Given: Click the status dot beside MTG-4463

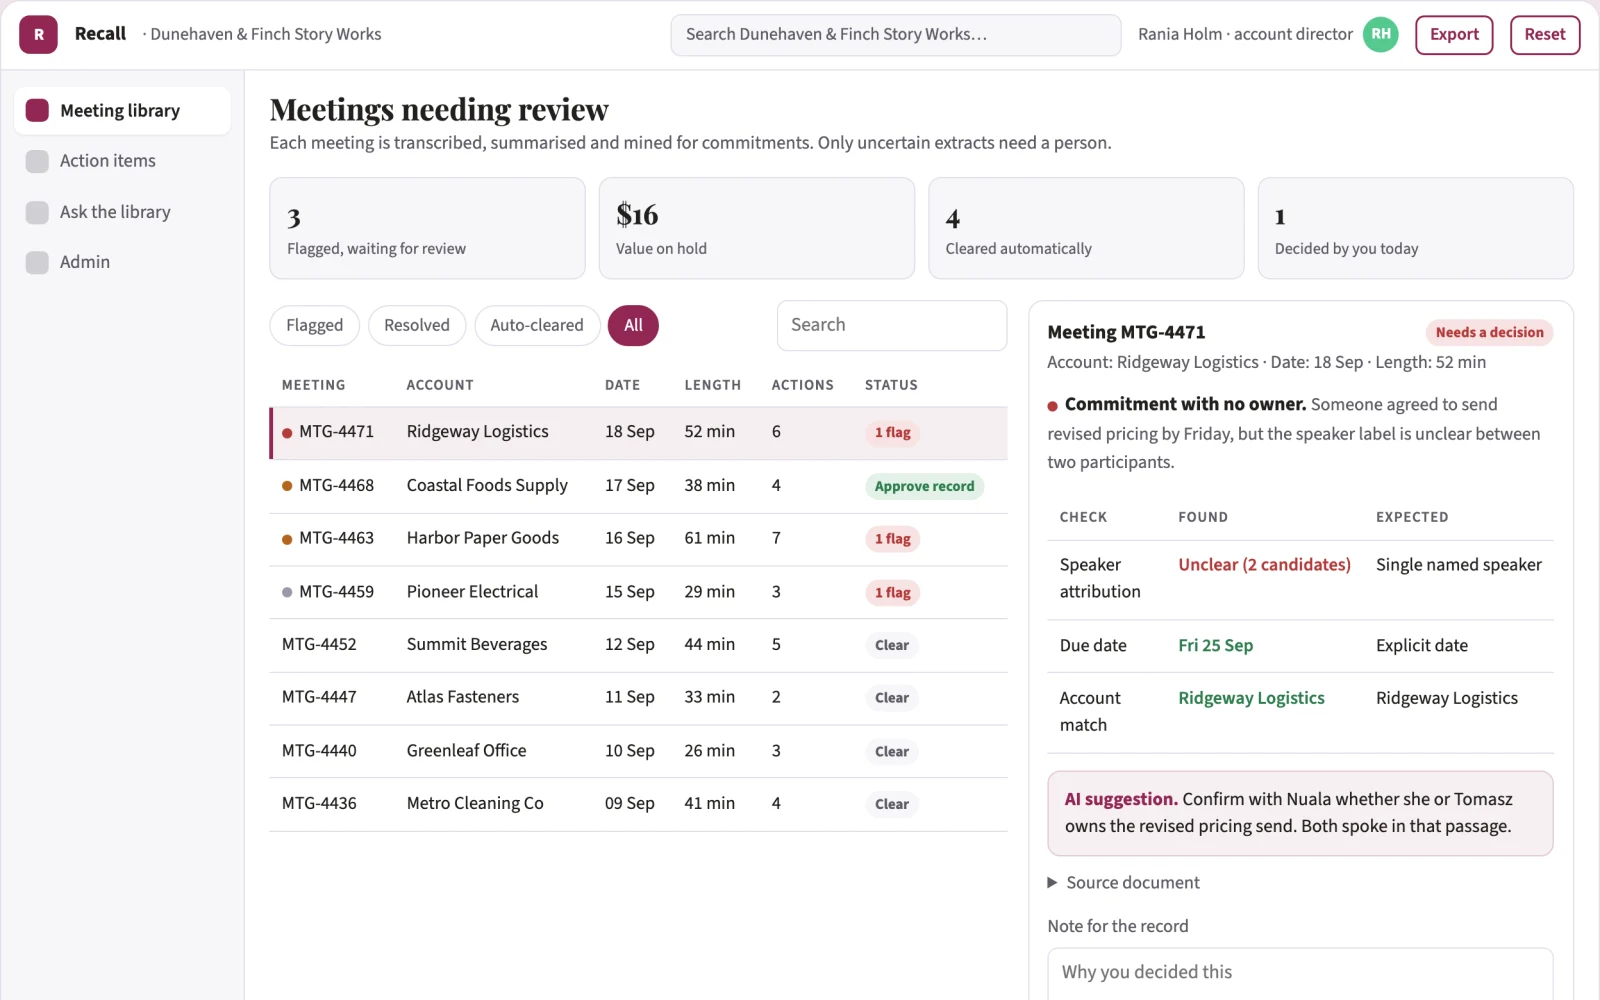Looking at the screenshot, I should [287, 539].
